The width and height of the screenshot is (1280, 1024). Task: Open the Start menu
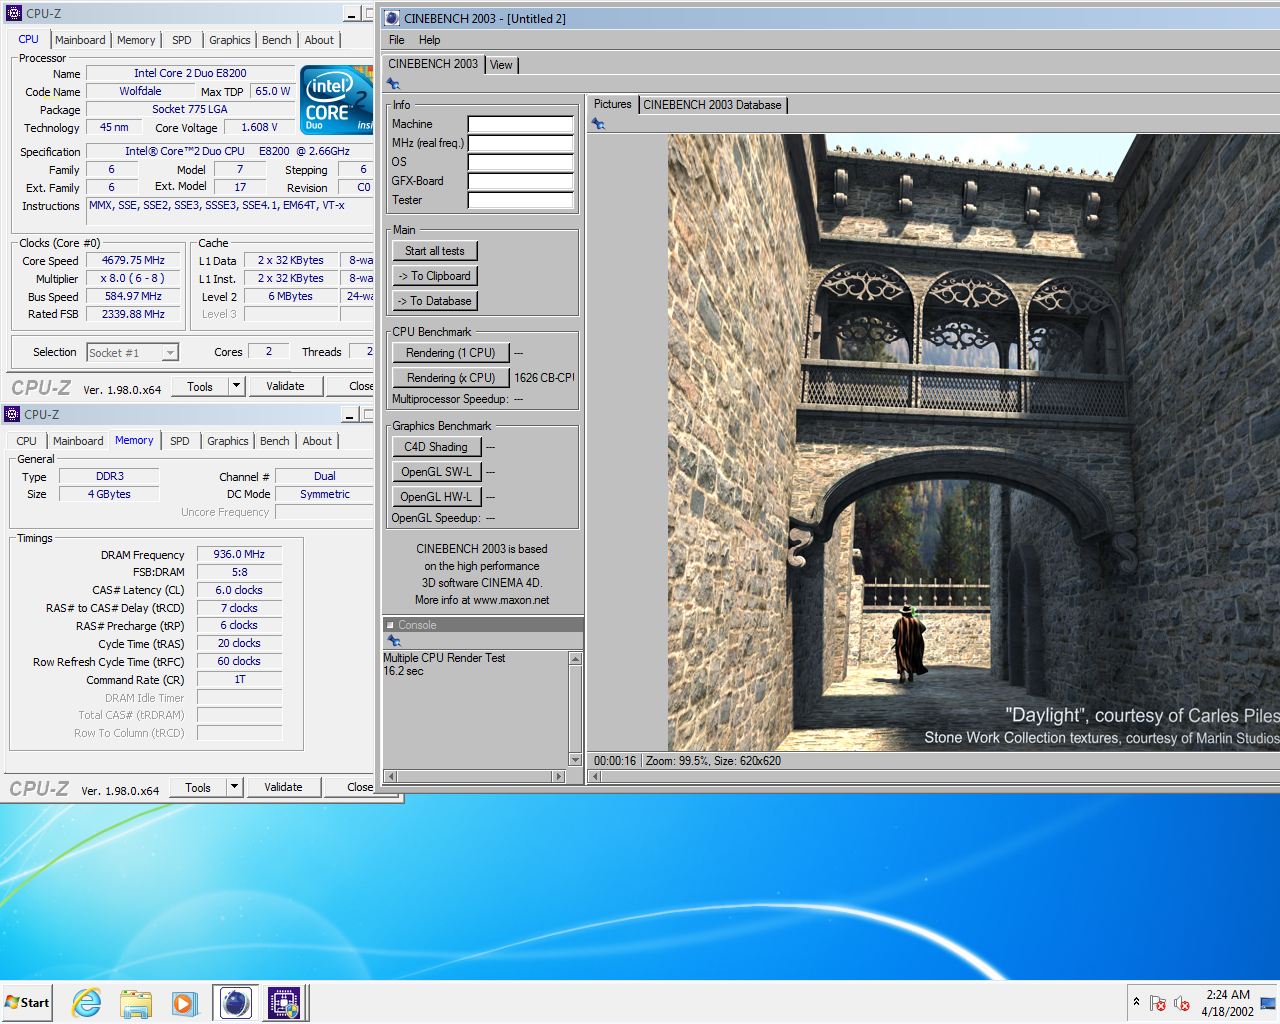[x=27, y=1003]
